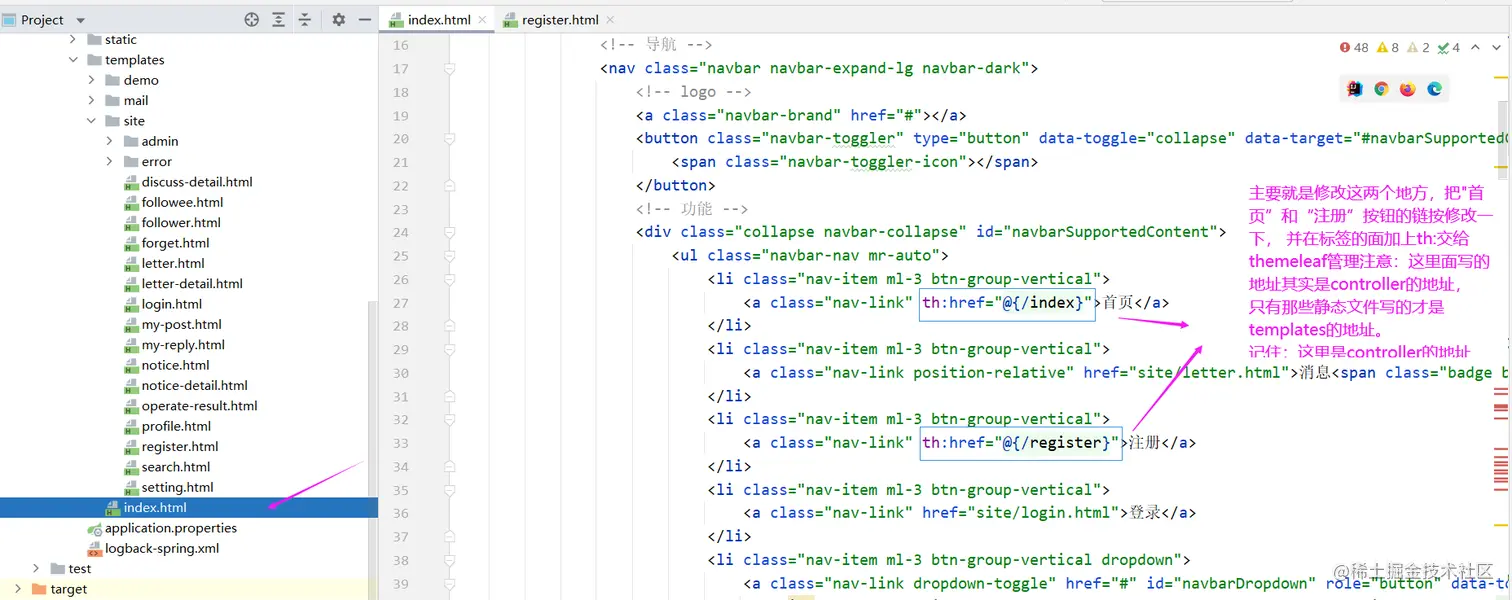
Task: Open page in Chrome browser icon
Action: [1381, 89]
